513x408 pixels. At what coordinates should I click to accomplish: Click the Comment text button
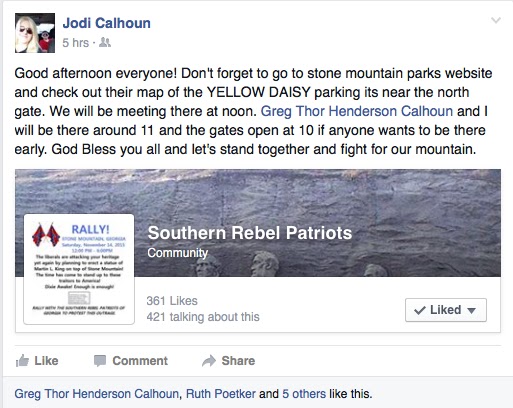click(x=140, y=361)
